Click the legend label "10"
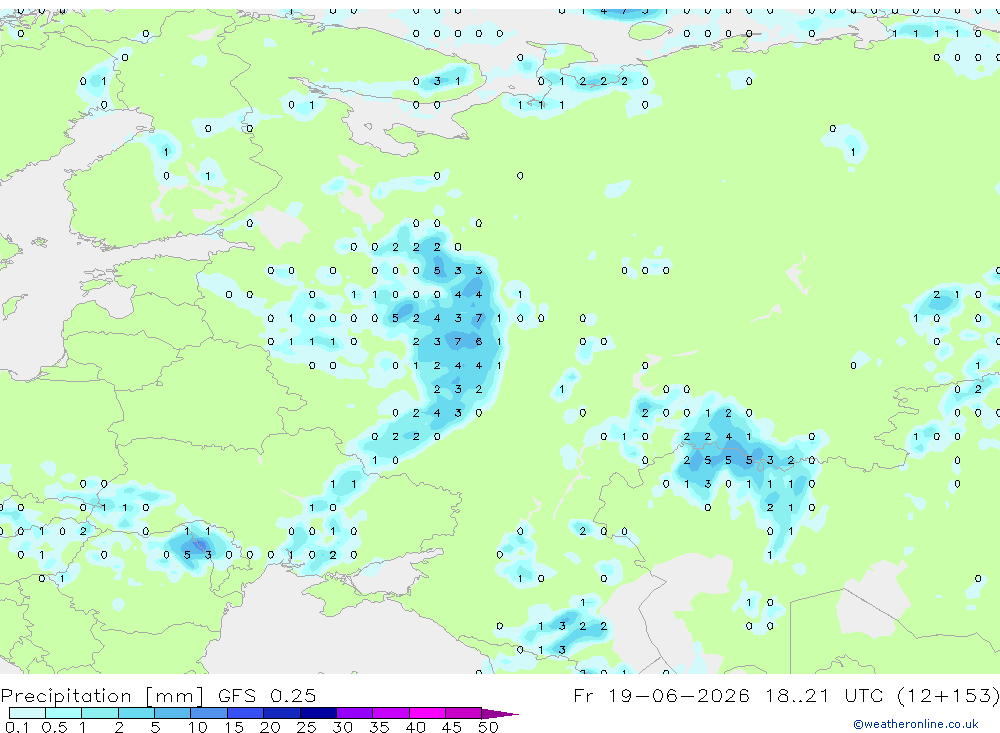Image resolution: width=1000 pixels, height=733 pixels. [198, 727]
